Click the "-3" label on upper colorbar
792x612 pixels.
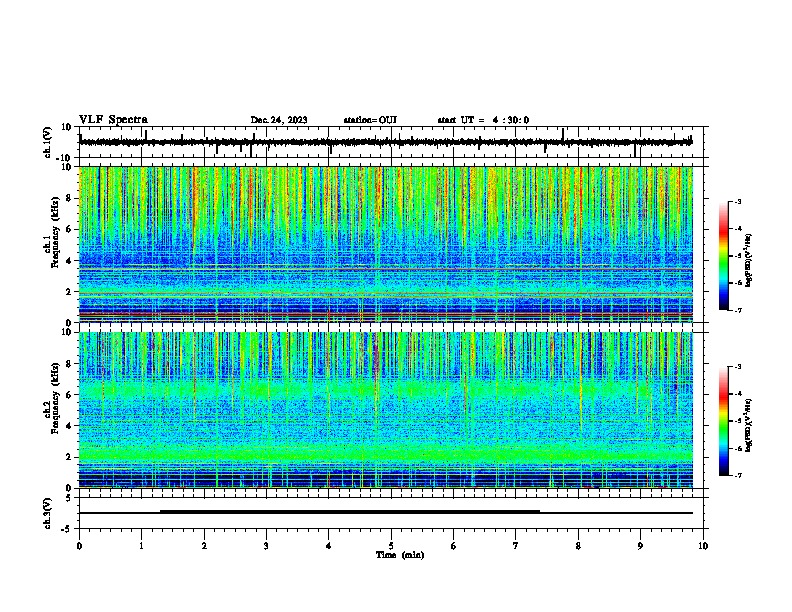pos(737,201)
